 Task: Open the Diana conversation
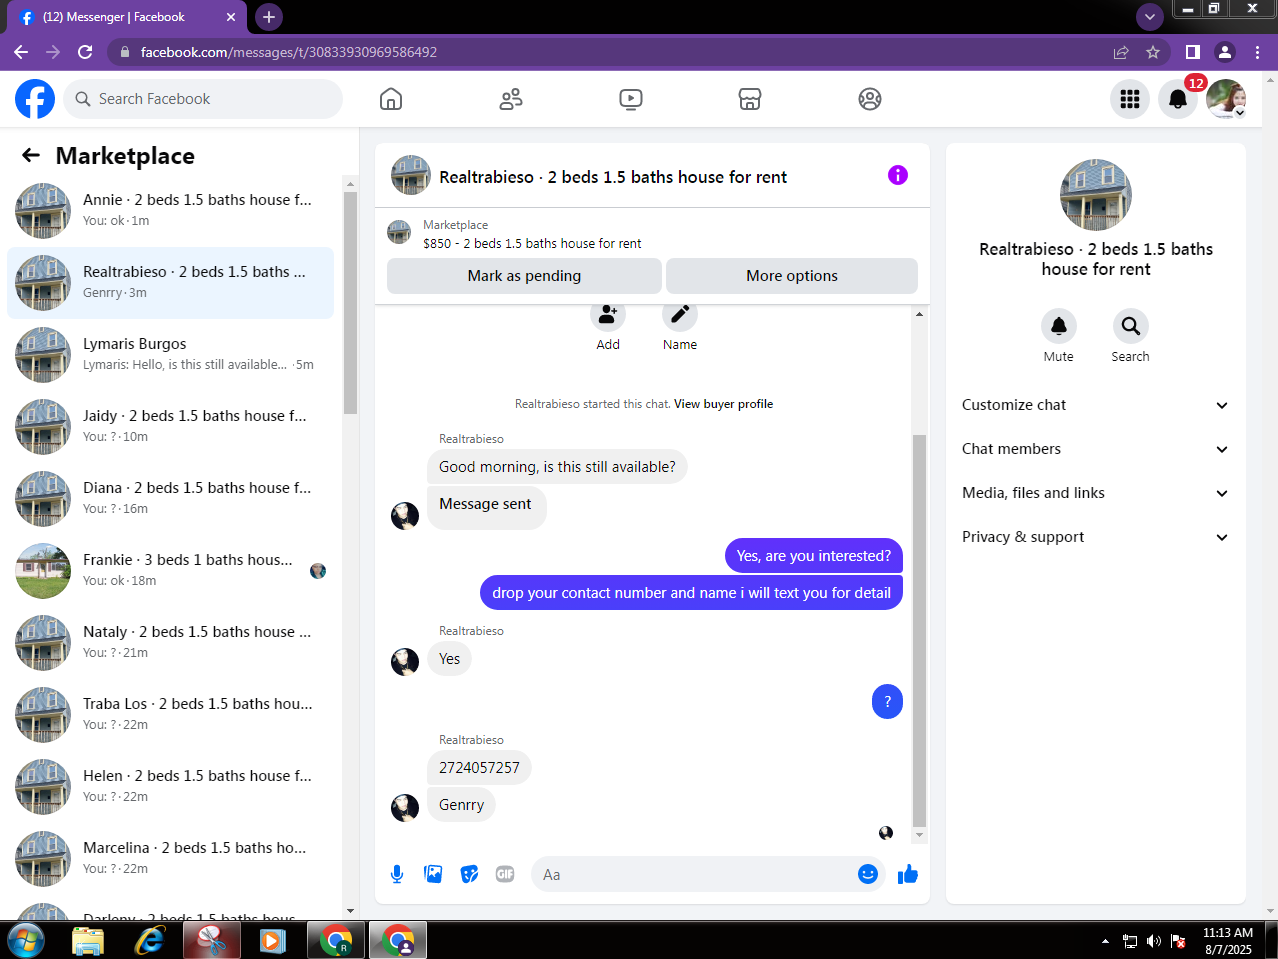point(171,499)
